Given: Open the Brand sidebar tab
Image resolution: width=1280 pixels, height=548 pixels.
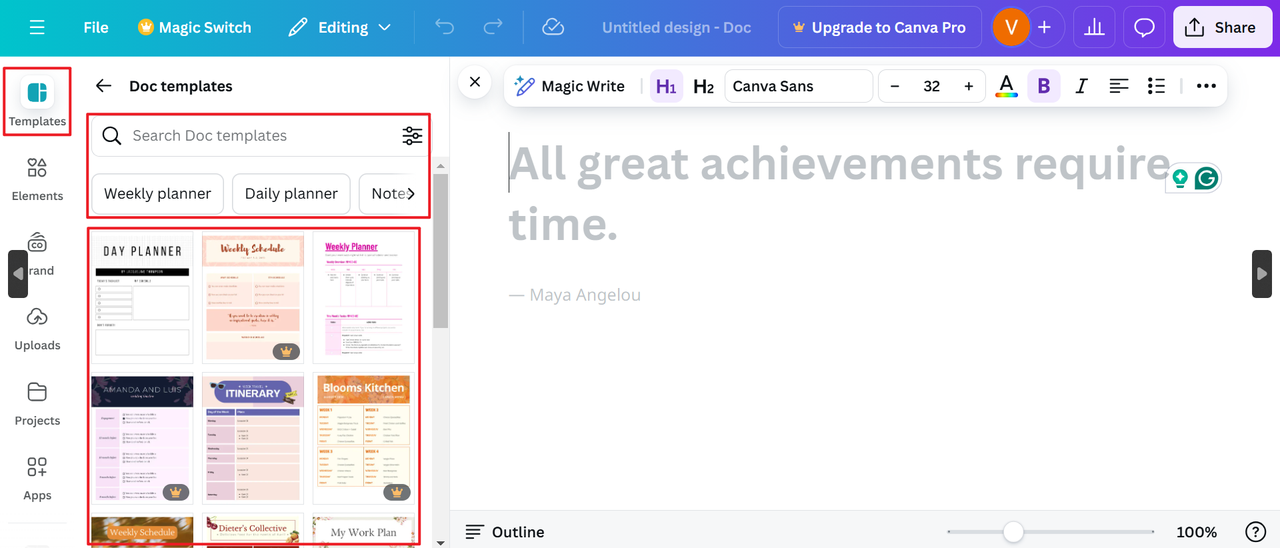Looking at the screenshot, I should [x=37, y=254].
